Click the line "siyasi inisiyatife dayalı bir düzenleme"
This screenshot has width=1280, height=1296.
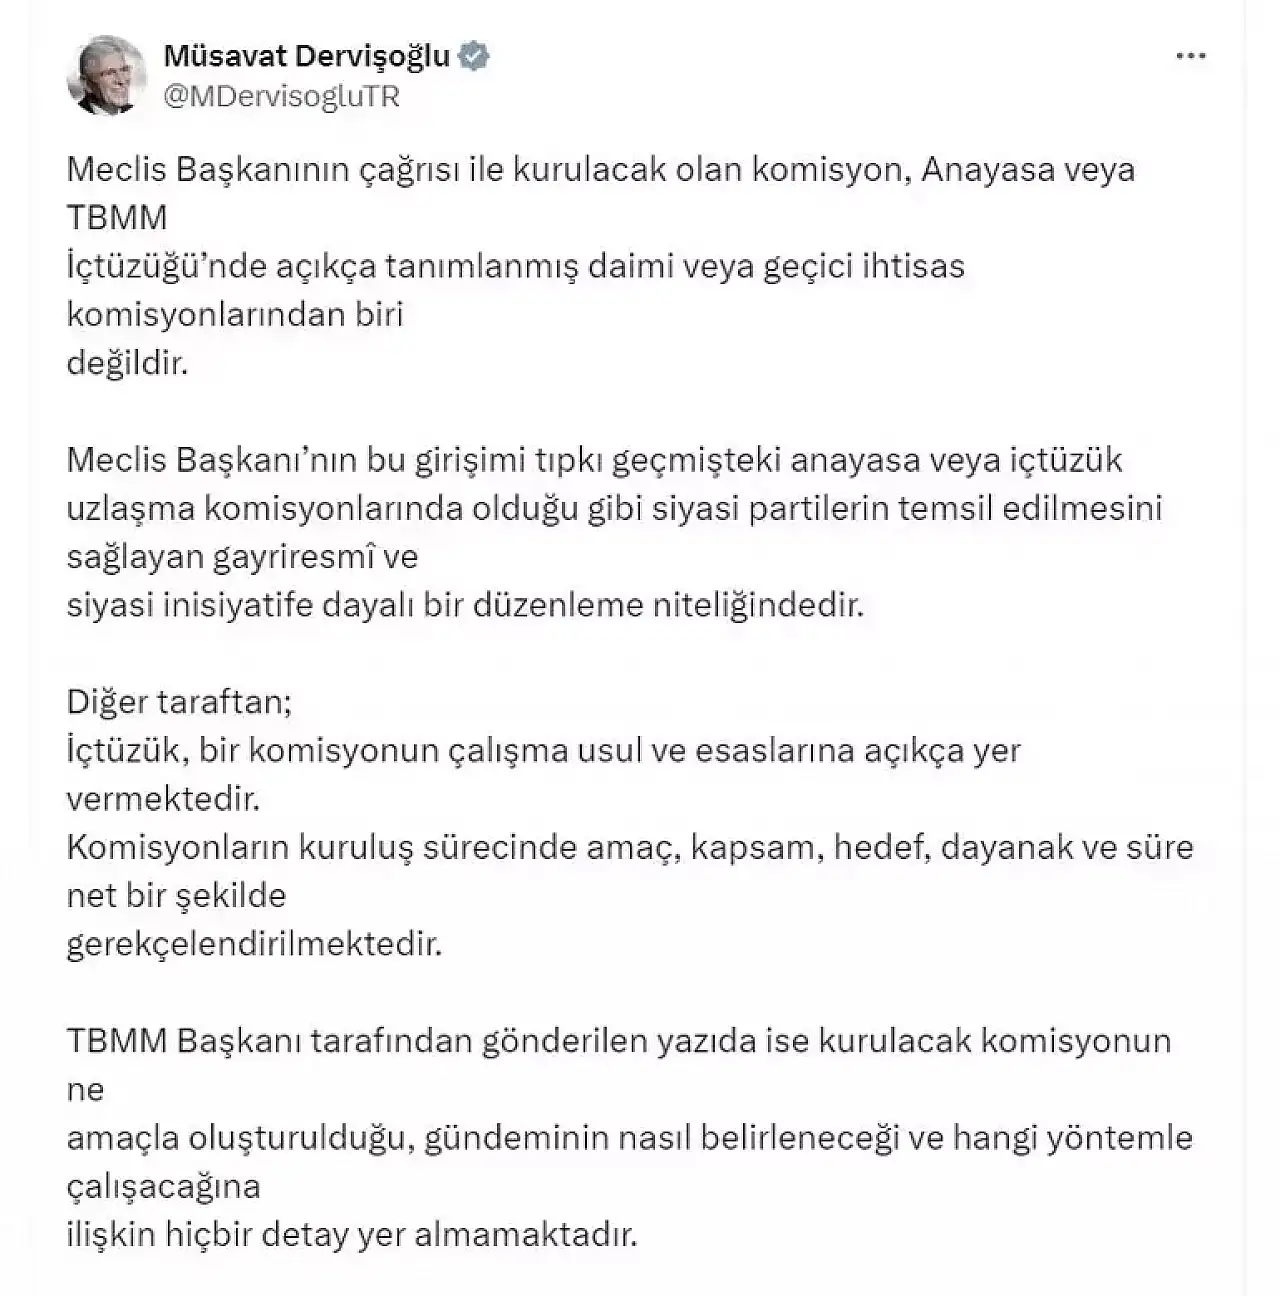click(464, 605)
